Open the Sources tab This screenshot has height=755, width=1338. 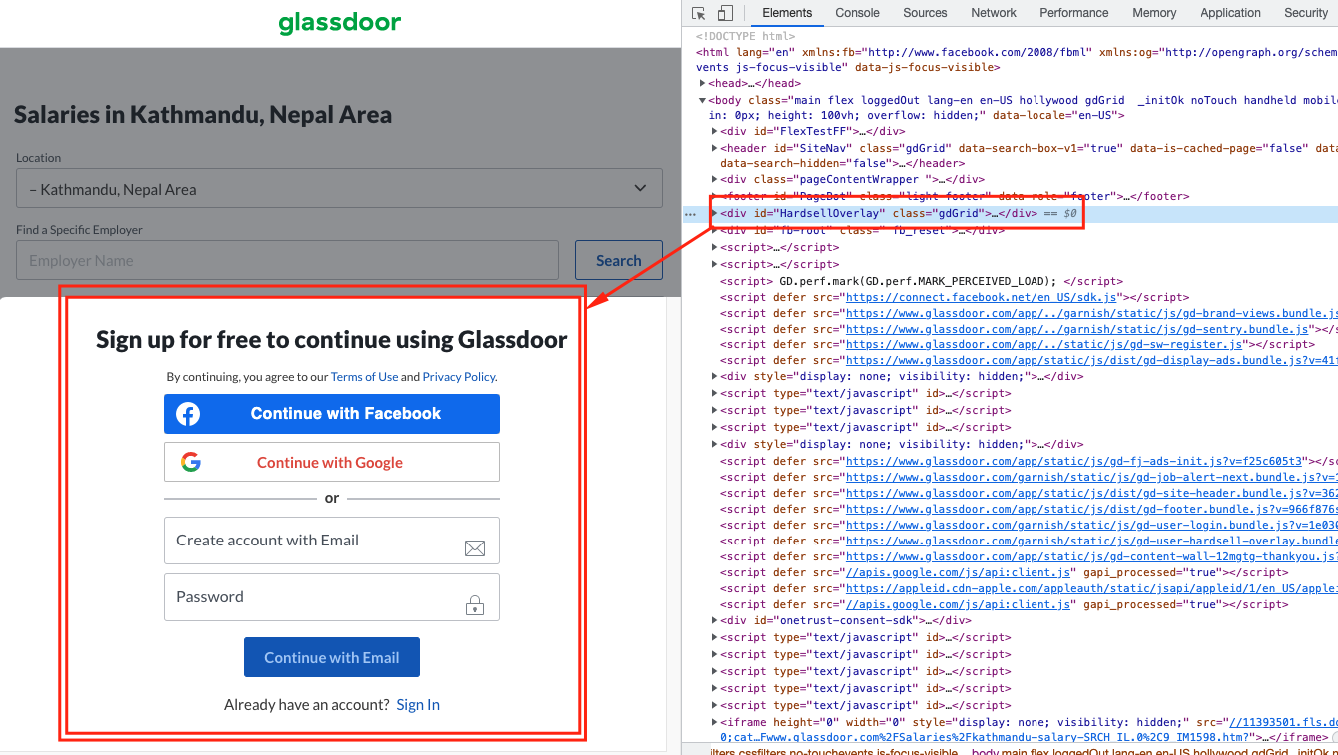pyautogui.click(x=925, y=13)
